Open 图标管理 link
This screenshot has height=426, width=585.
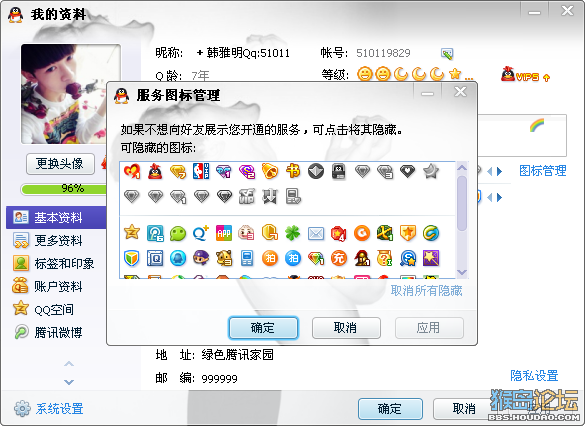[x=543, y=171]
